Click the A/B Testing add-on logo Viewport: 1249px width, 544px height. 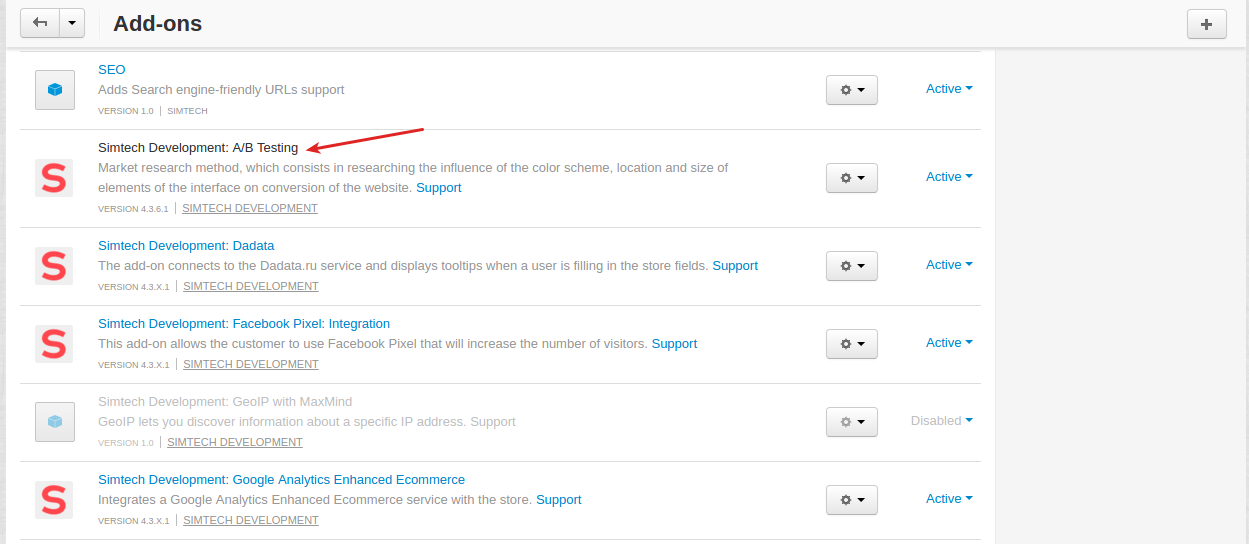click(x=54, y=178)
